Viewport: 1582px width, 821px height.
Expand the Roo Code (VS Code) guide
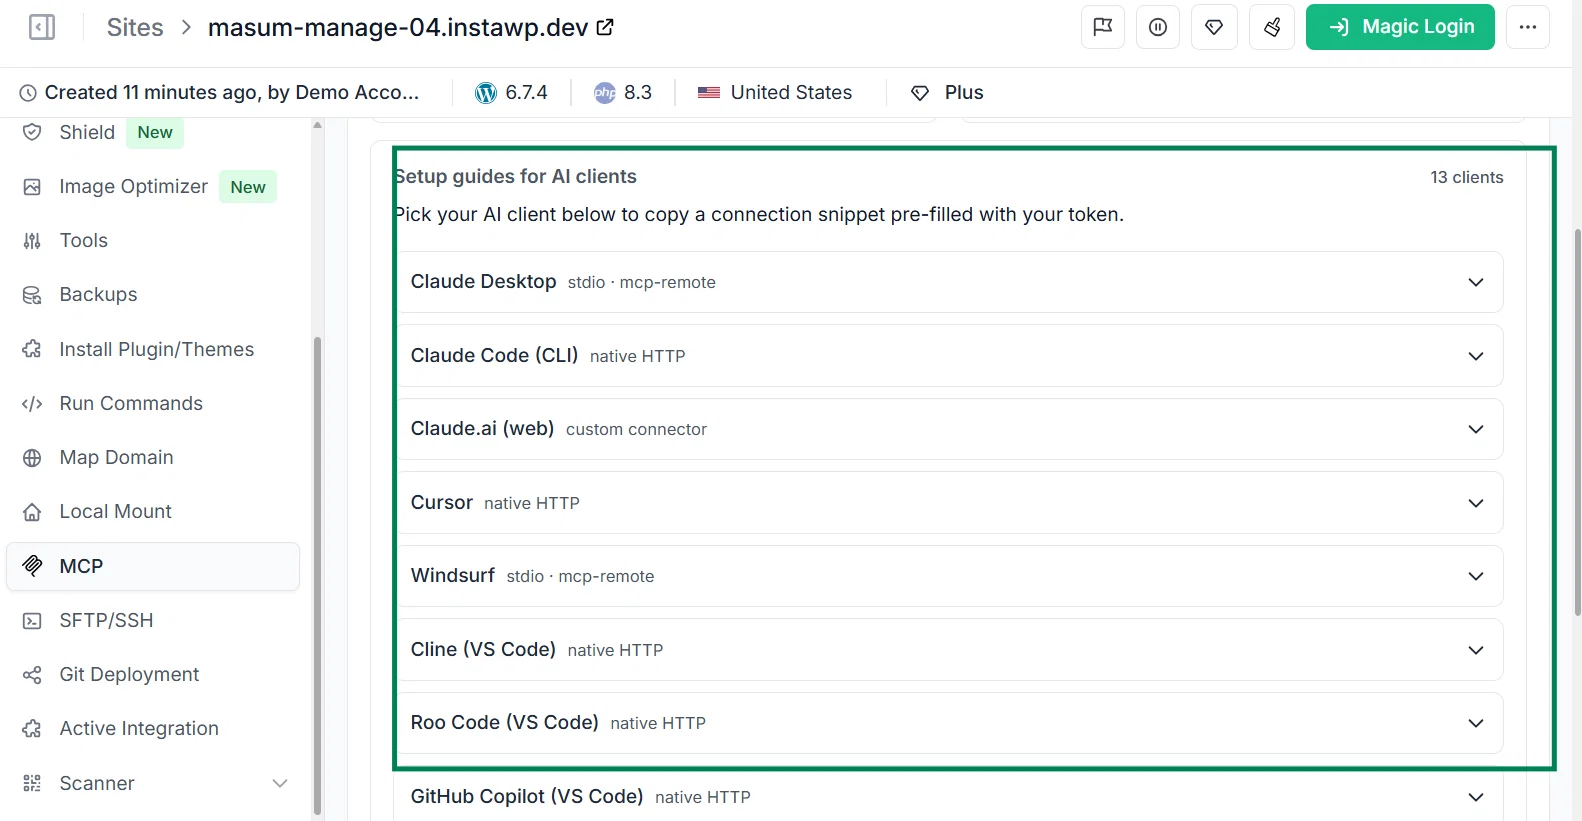pos(950,723)
